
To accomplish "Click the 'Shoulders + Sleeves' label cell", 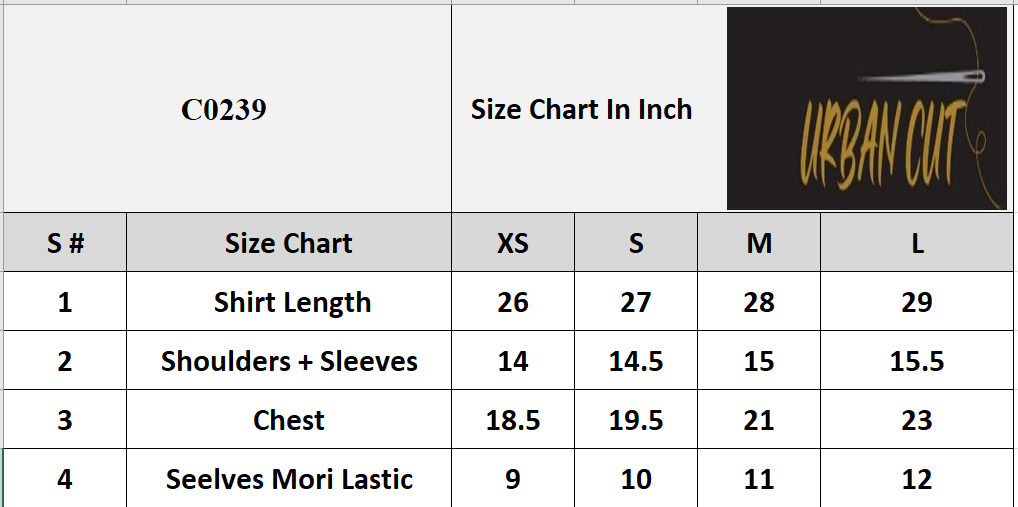I will point(289,361).
